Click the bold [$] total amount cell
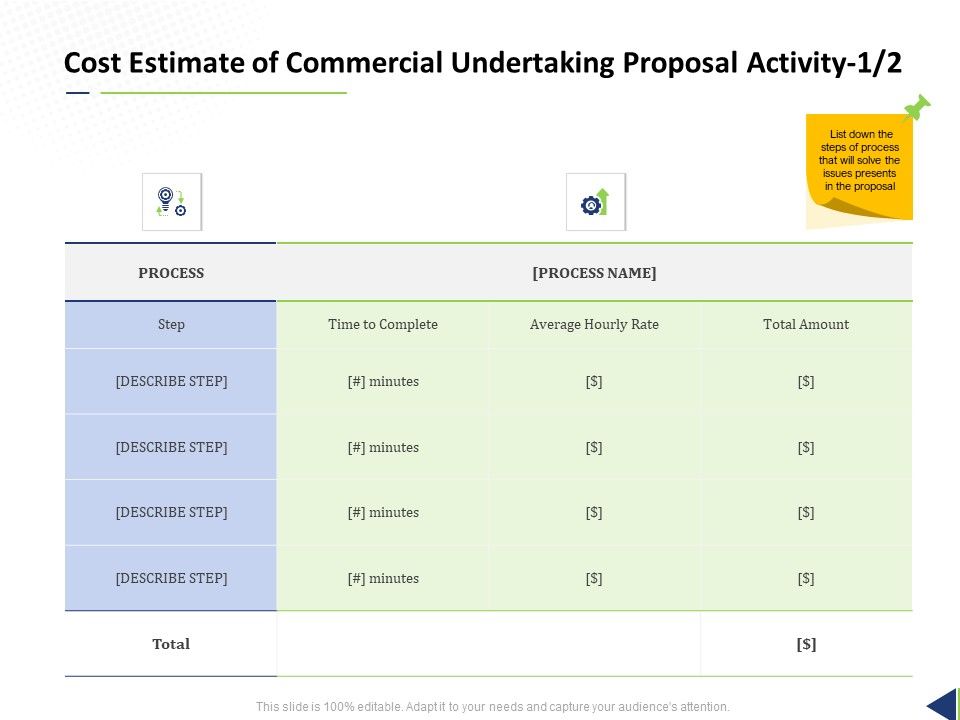The image size is (960, 720). tap(806, 645)
